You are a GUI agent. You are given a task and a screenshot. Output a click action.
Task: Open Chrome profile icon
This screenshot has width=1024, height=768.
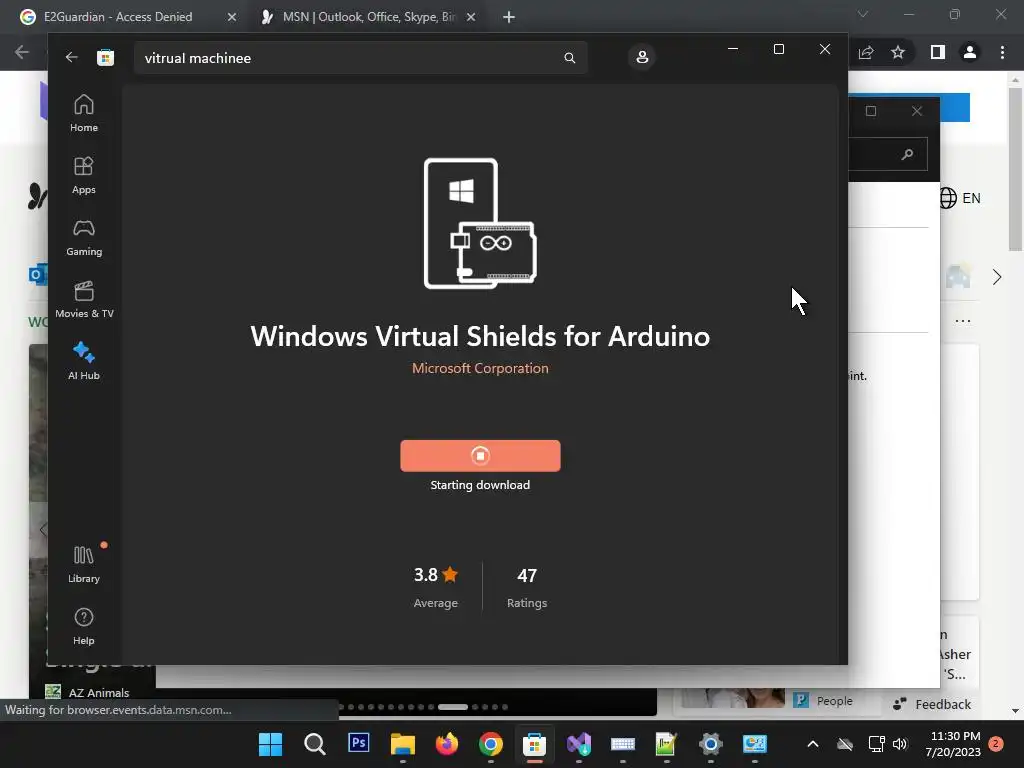pyautogui.click(x=970, y=52)
